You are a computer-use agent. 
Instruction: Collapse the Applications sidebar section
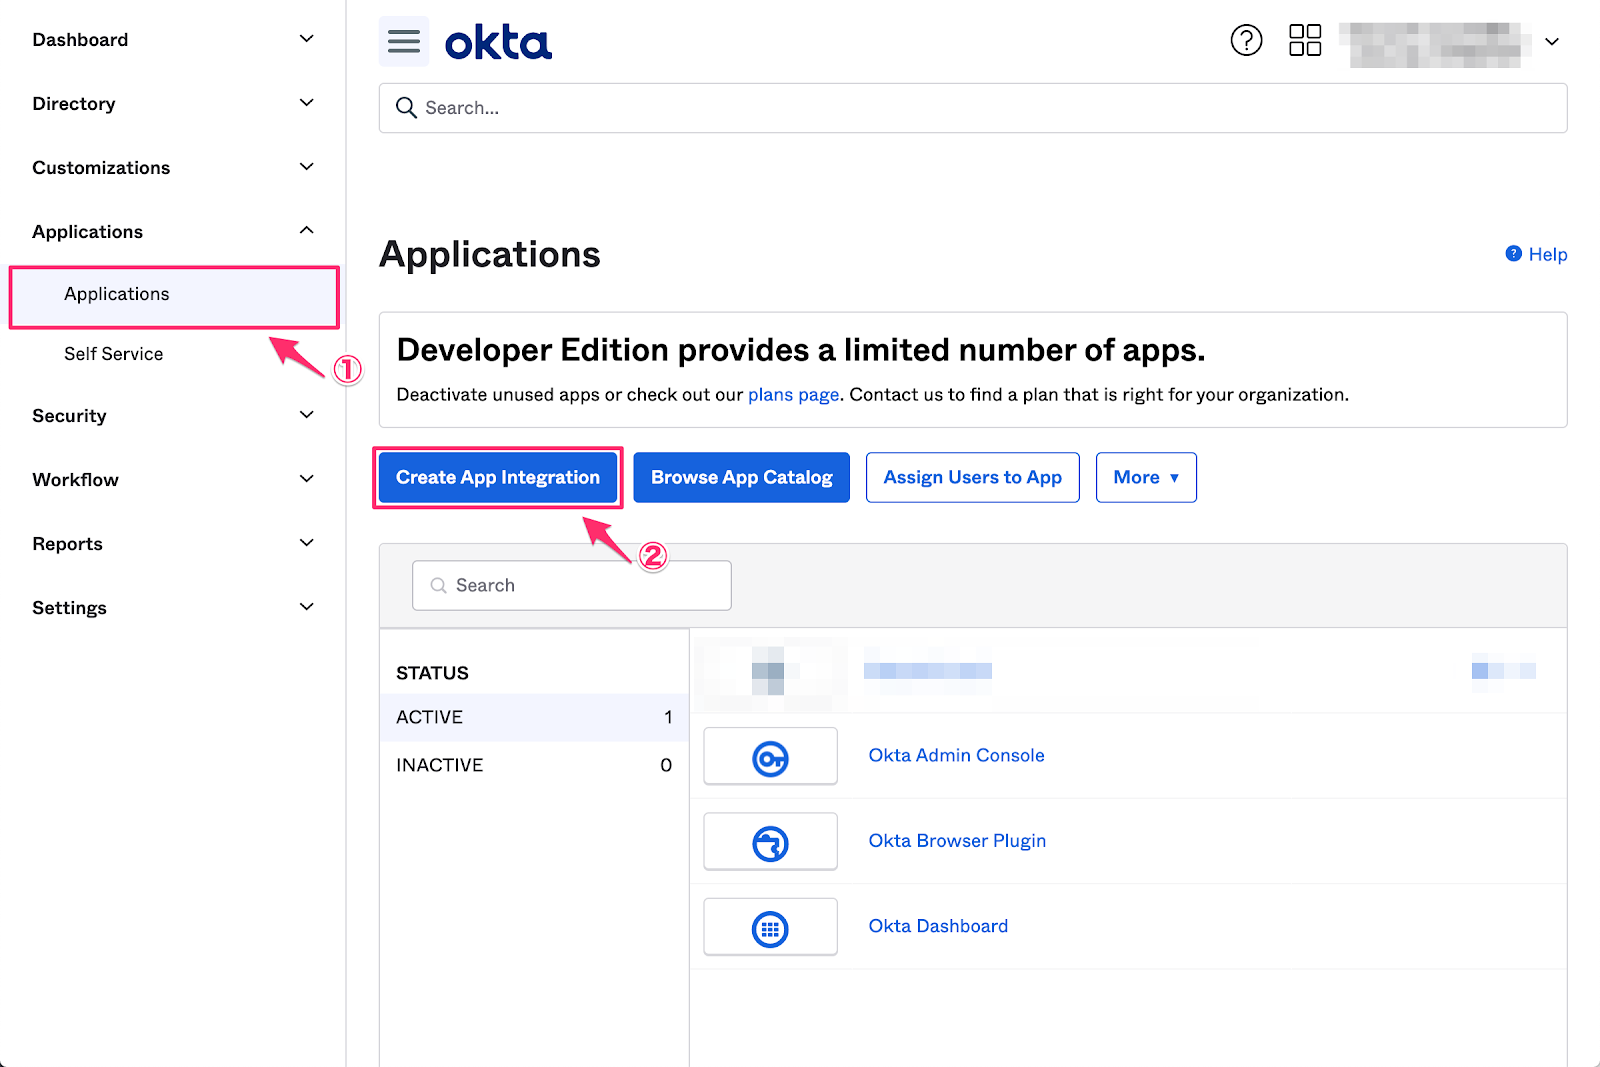coord(307,231)
